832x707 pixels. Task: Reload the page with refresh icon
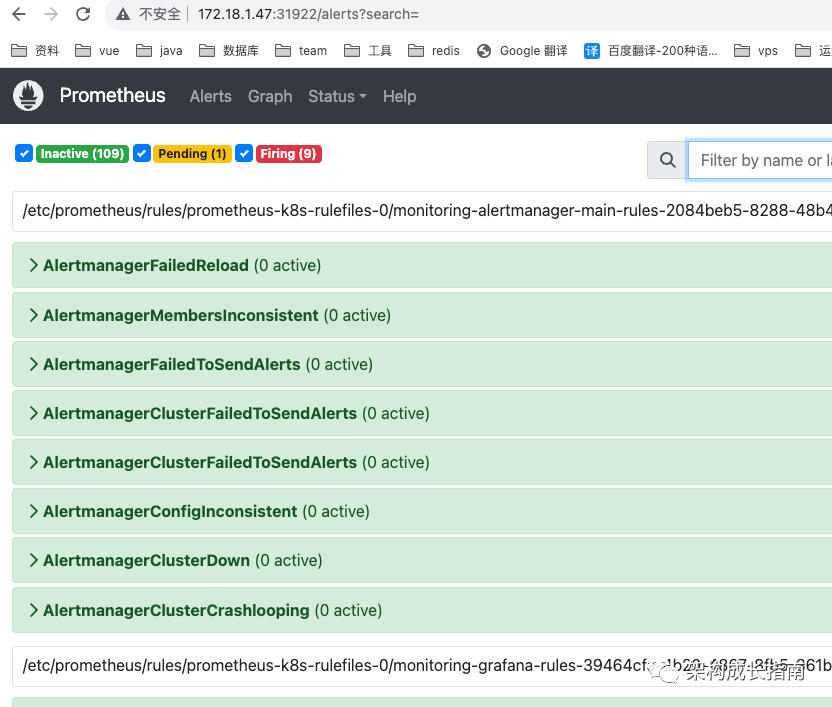coord(83,14)
